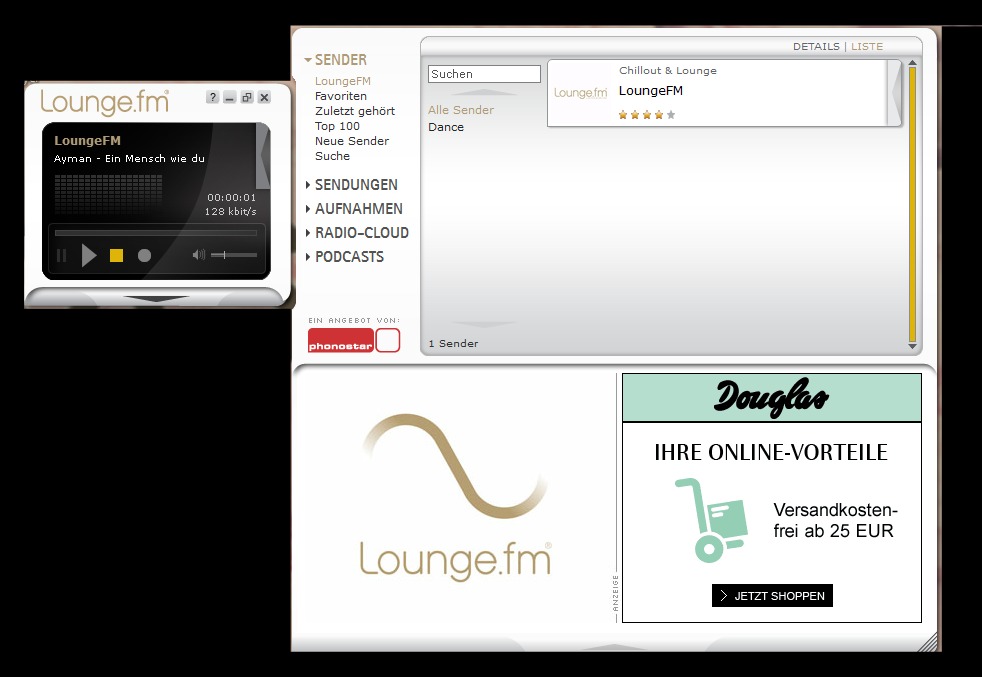Open Zuletzt gehört list

point(354,111)
